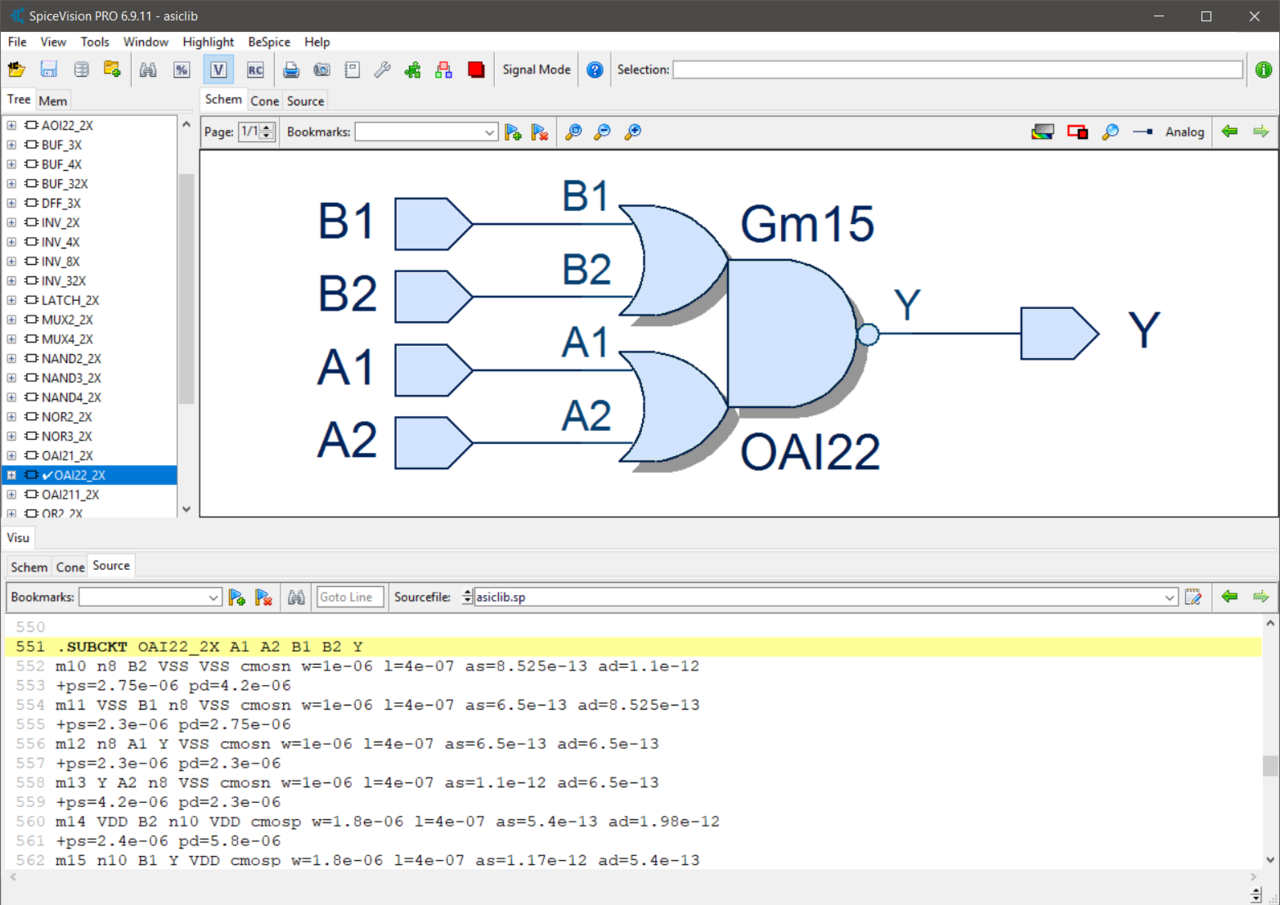Open the Highlight menu
This screenshot has width=1280, height=905.
click(208, 42)
